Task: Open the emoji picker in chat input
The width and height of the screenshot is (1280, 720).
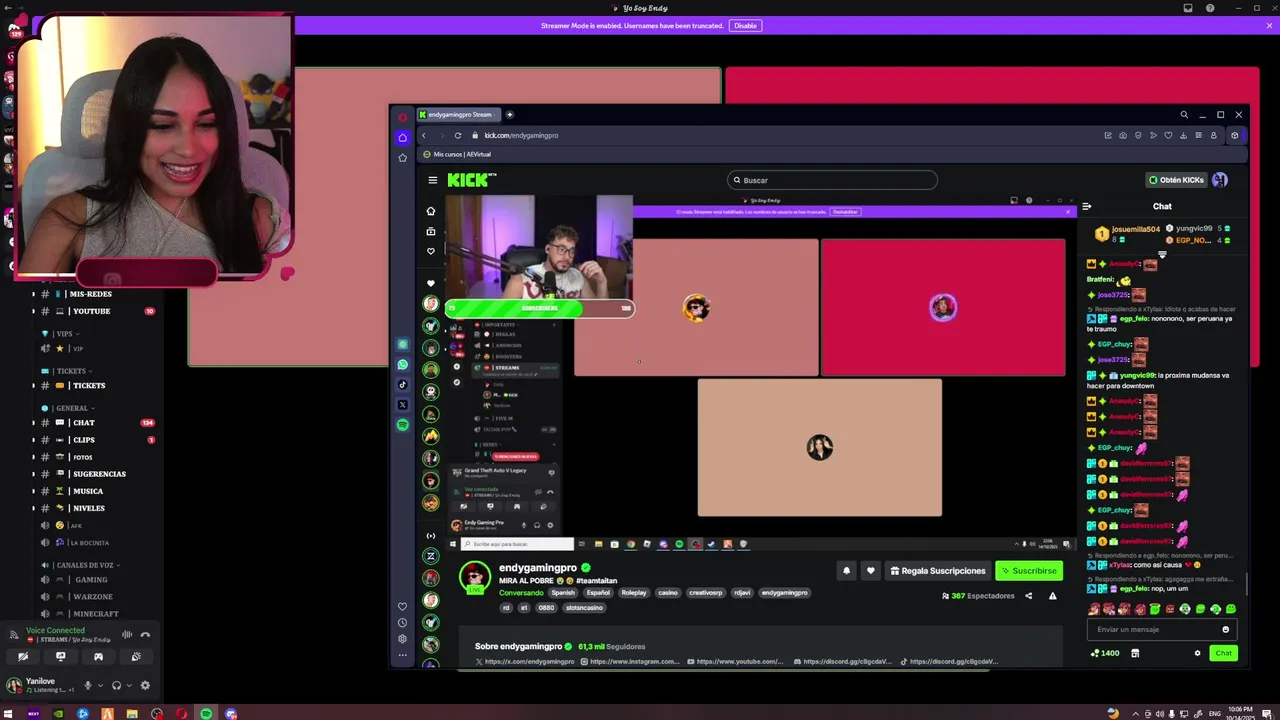Action: tap(1225, 630)
